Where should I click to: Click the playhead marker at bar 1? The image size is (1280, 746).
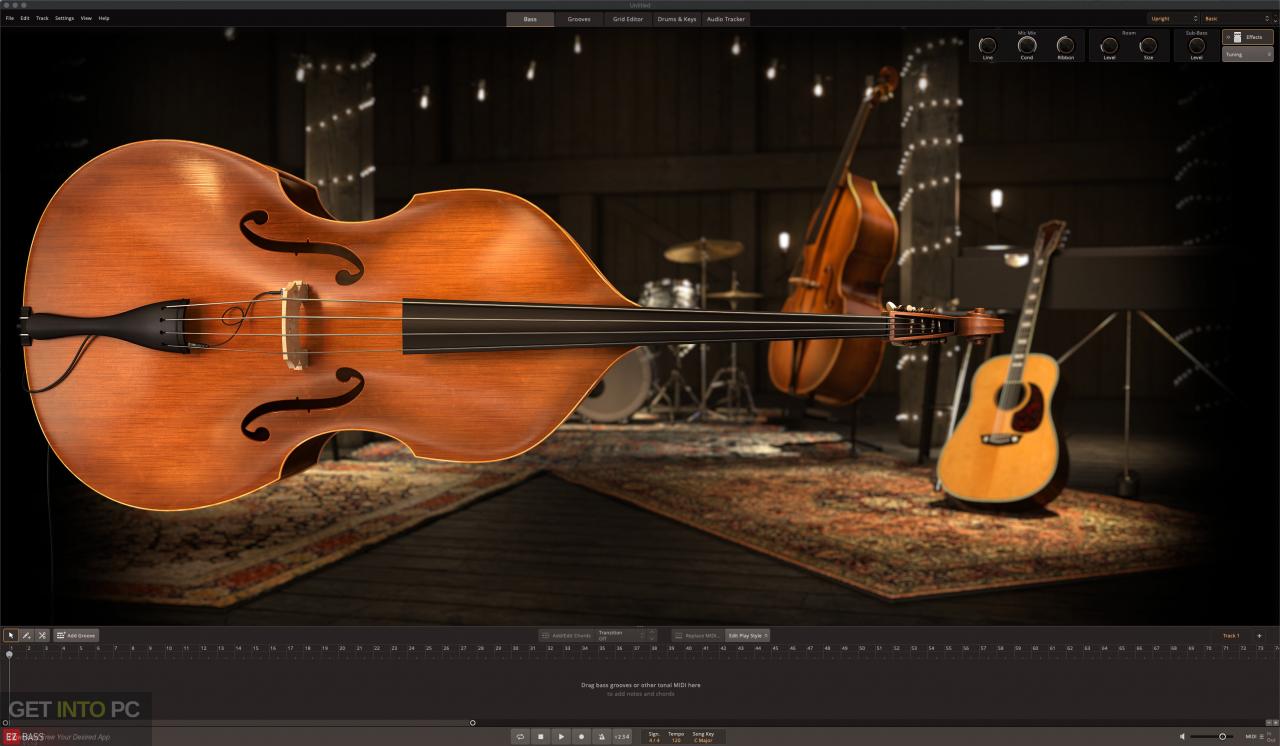[10, 654]
